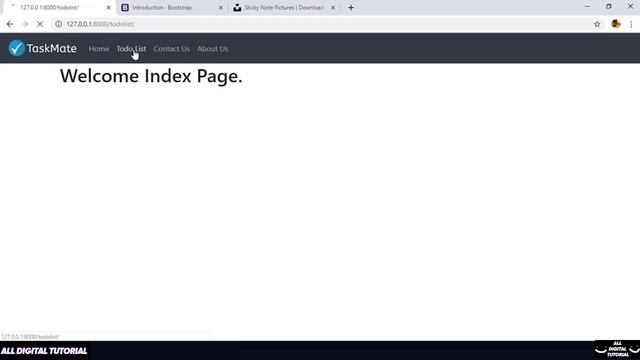Minimize the browser window
The image size is (640, 360).
tap(587, 7)
